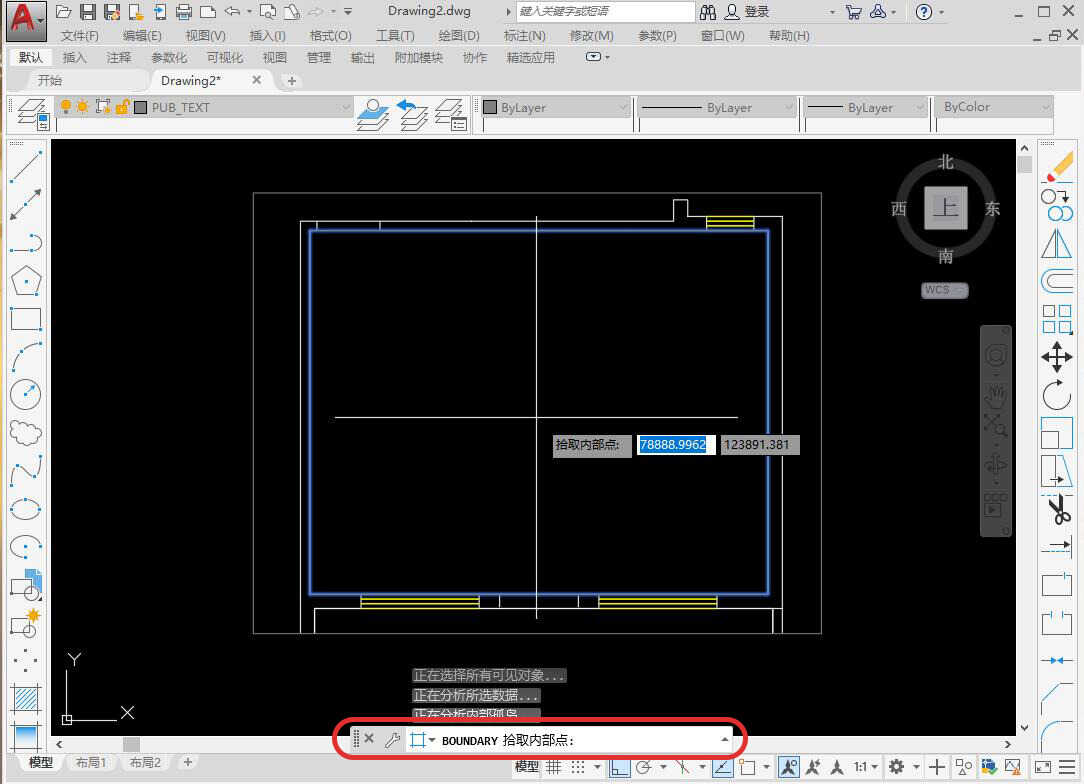The width and height of the screenshot is (1084, 784).
Task: Click the layer color swatch beside PUB_TEXT
Action: click(x=140, y=107)
